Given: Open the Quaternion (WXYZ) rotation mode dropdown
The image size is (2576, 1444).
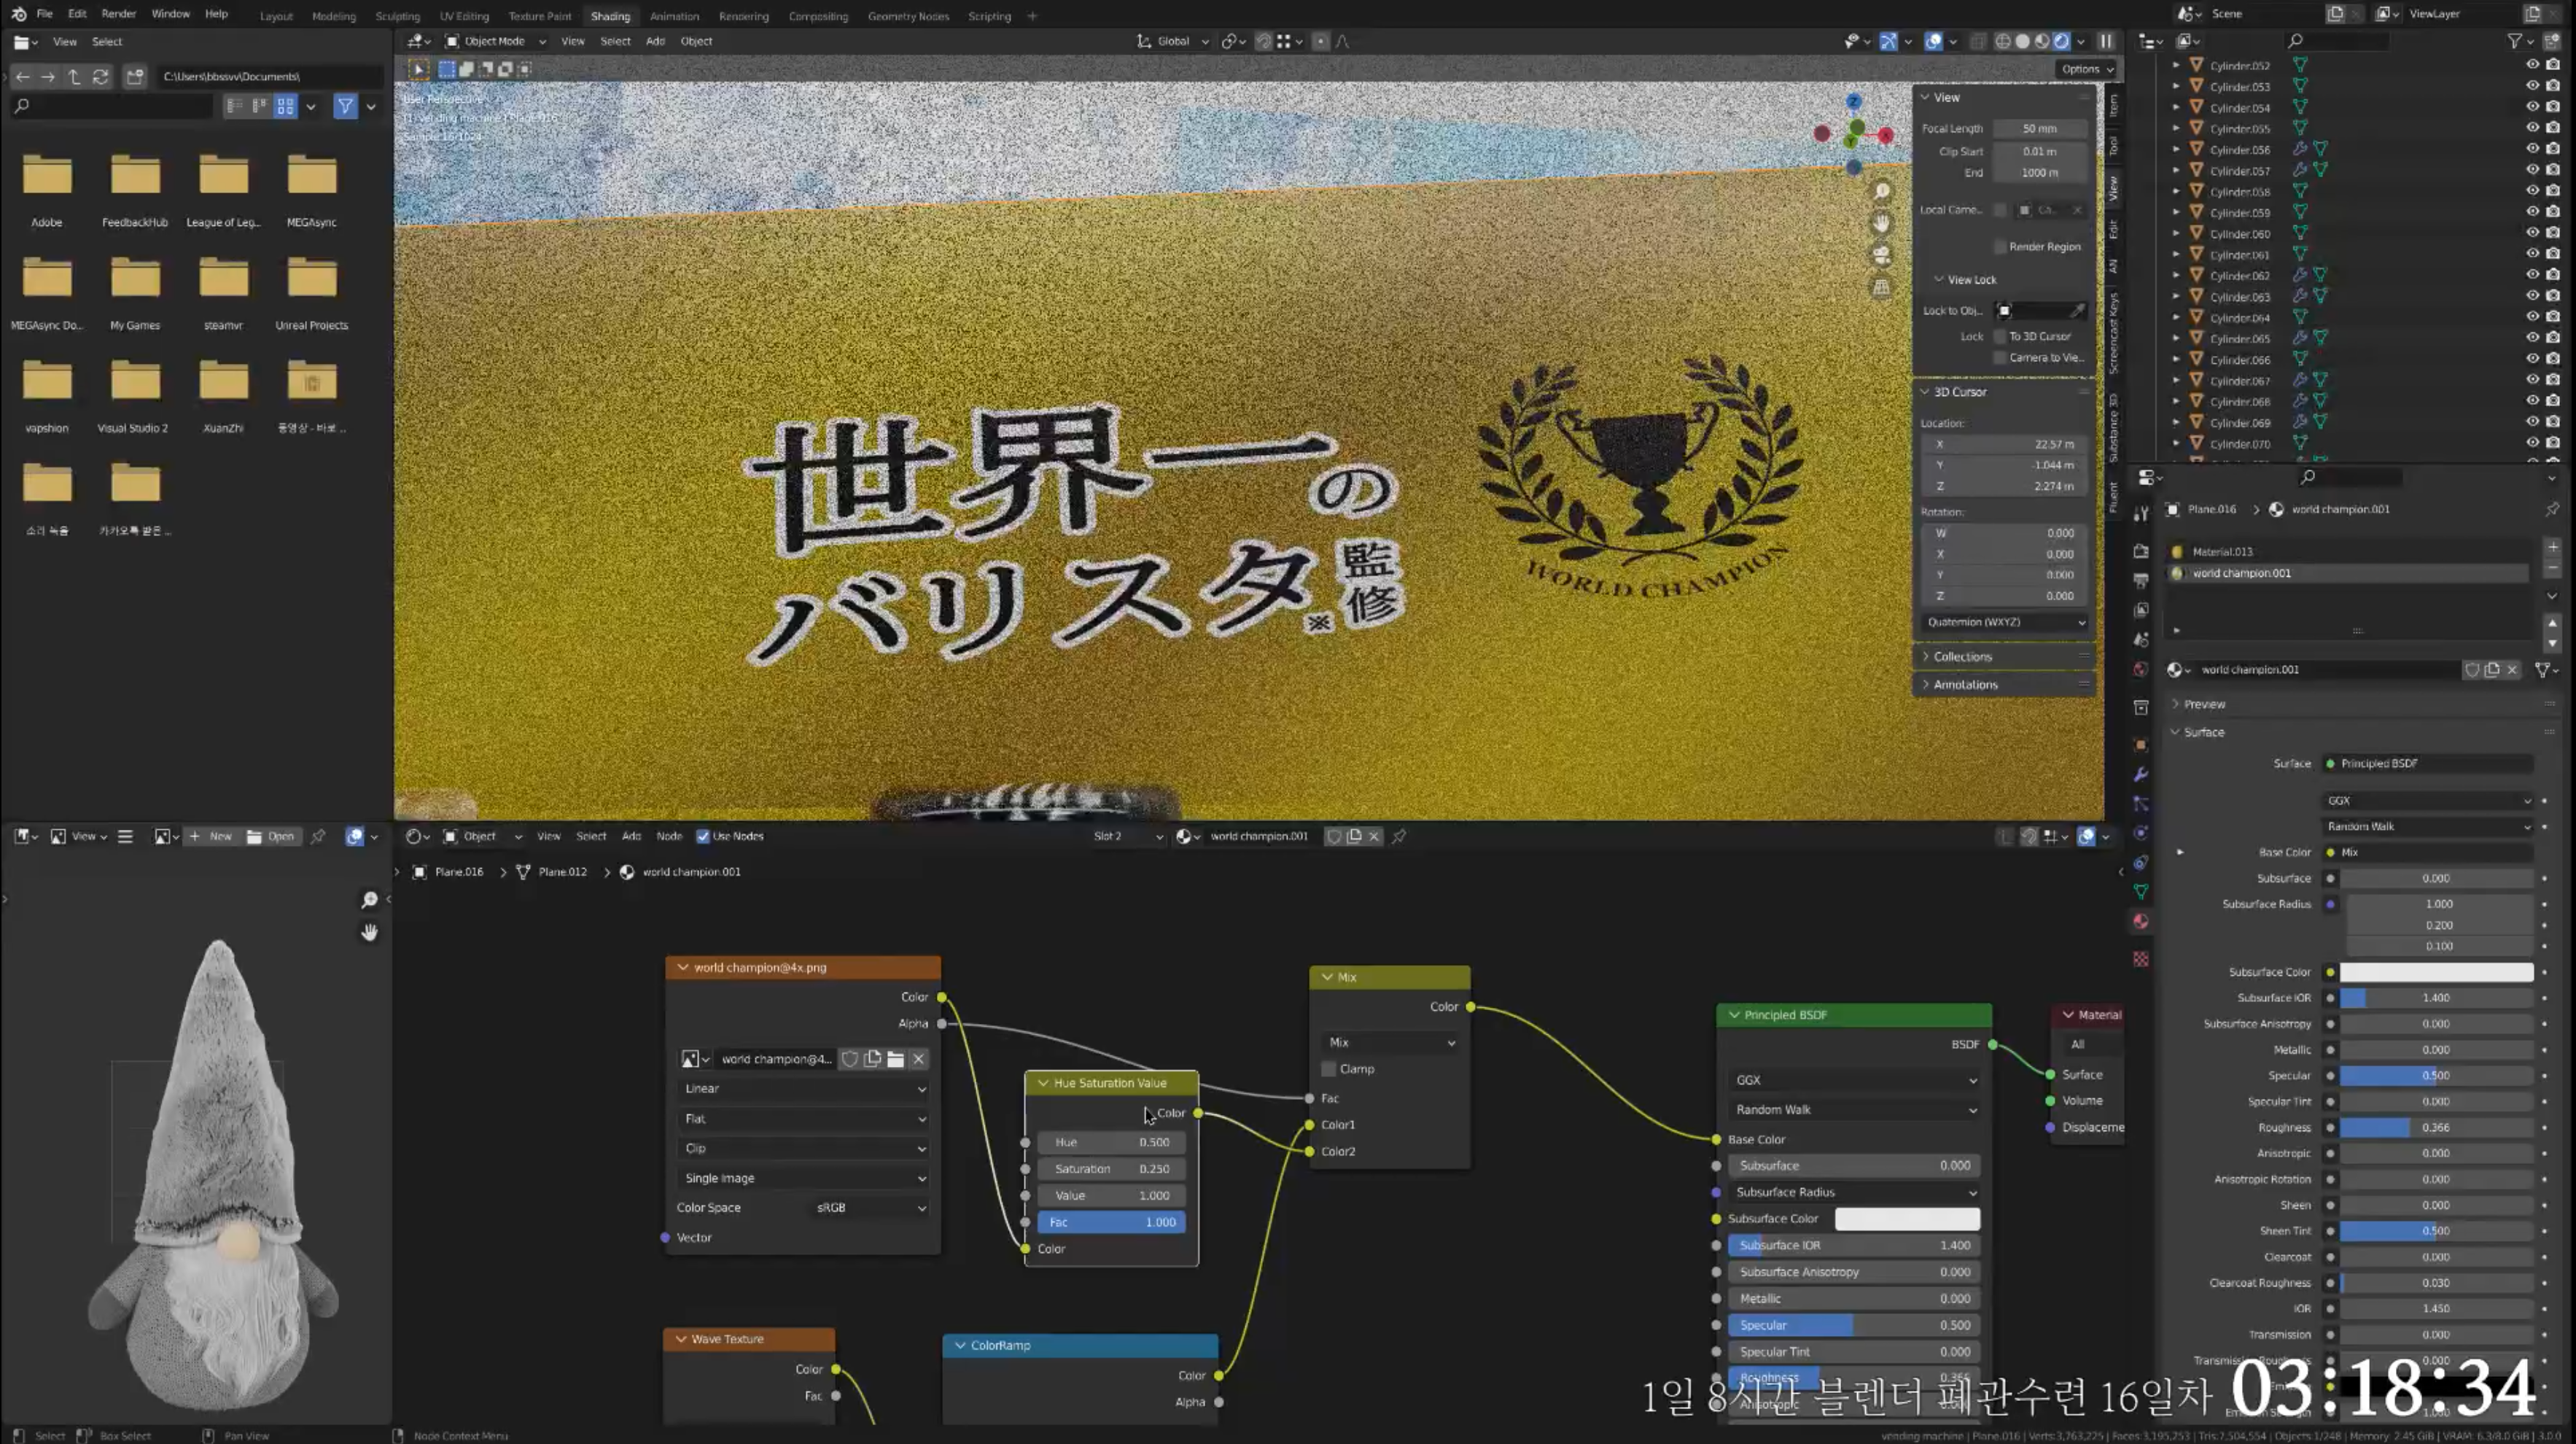Looking at the screenshot, I should 2004,622.
